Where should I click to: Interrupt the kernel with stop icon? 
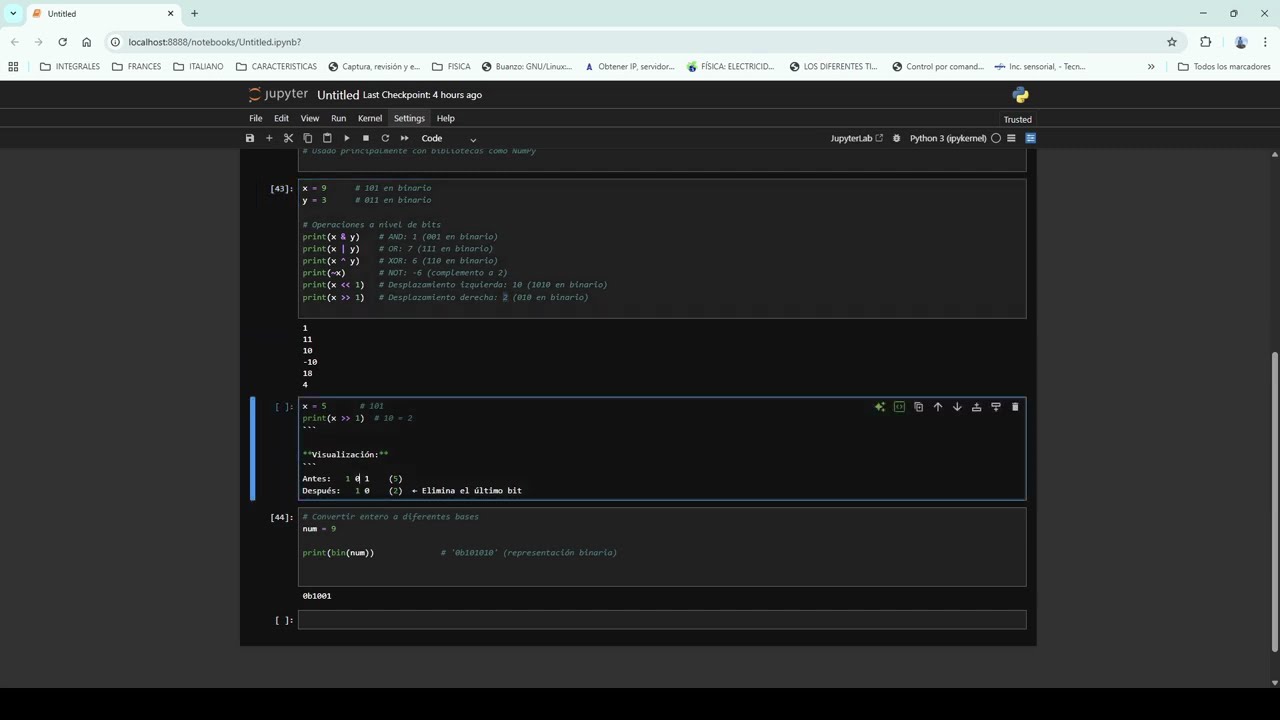[x=366, y=138]
